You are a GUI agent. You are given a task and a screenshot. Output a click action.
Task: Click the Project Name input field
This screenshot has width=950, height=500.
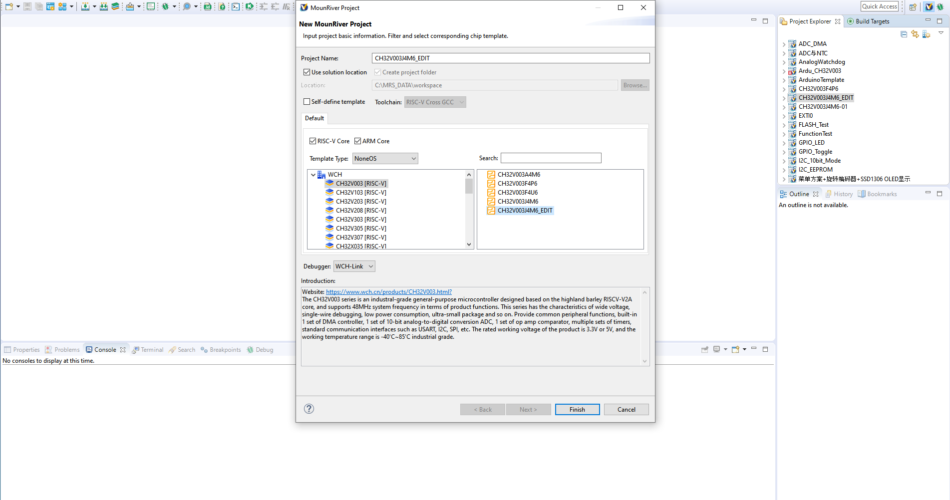[x=511, y=58]
